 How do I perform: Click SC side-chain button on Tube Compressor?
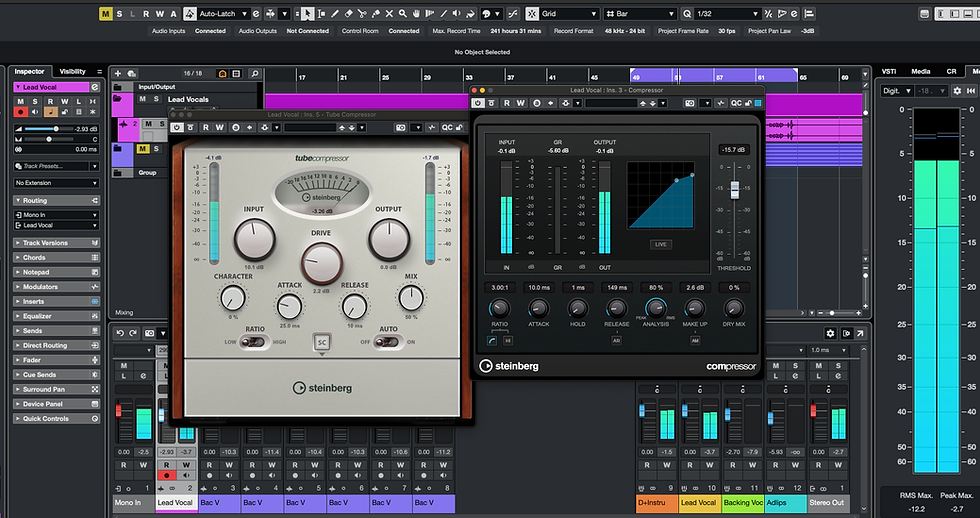[x=322, y=342]
